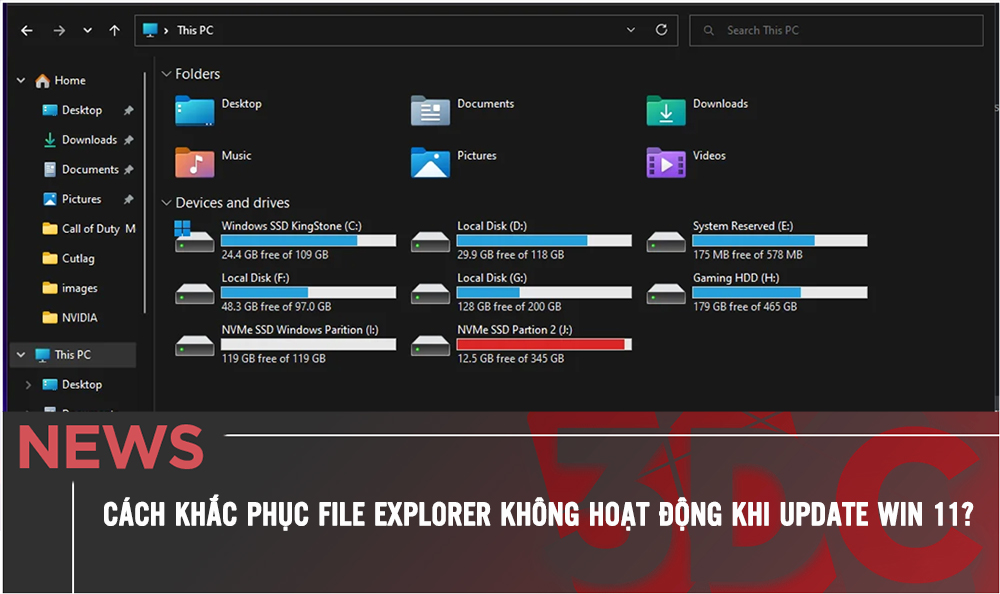
Task: Select Windows SSD KingStone (C:) drive icon
Action: click(x=195, y=237)
